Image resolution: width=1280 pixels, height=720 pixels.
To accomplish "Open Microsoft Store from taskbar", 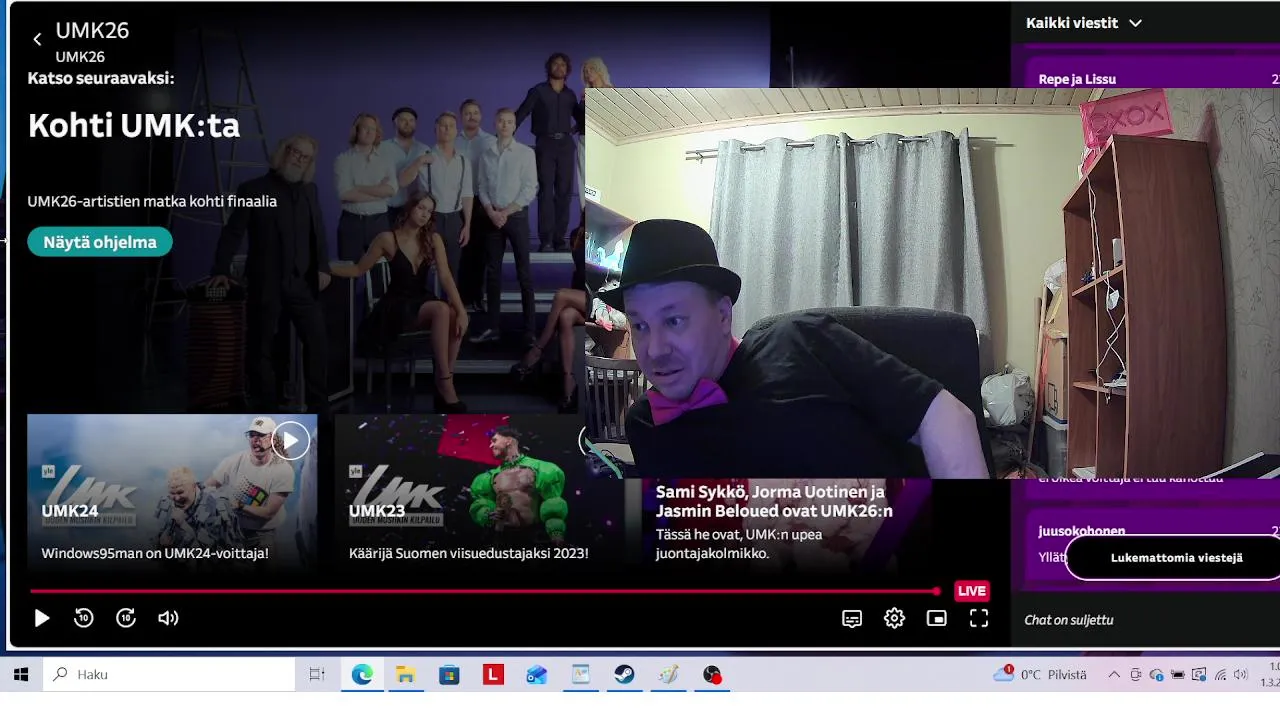I will 449,675.
